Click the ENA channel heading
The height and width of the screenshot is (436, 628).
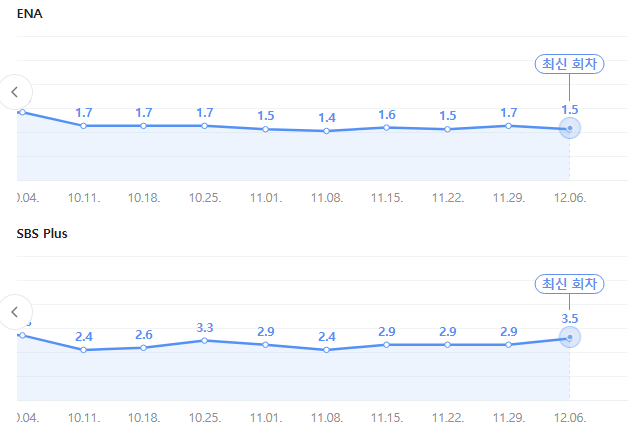(30, 14)
